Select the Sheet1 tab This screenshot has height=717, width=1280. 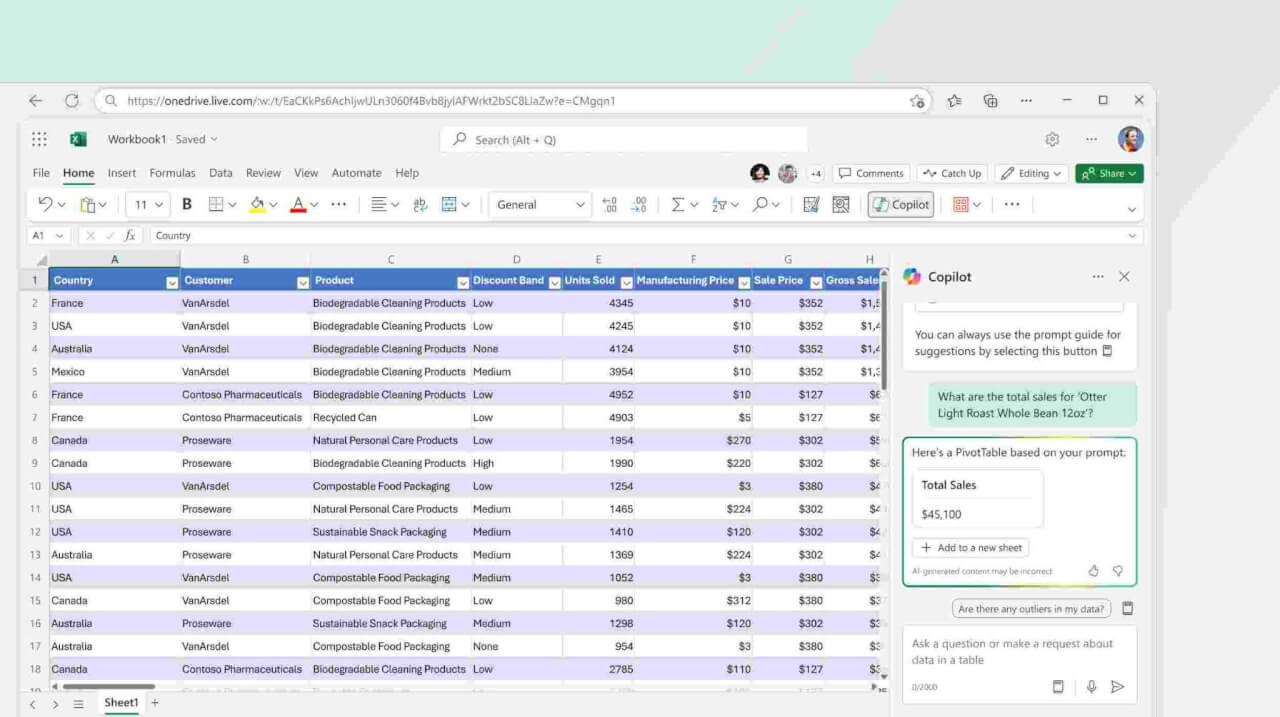click(121, 703)
